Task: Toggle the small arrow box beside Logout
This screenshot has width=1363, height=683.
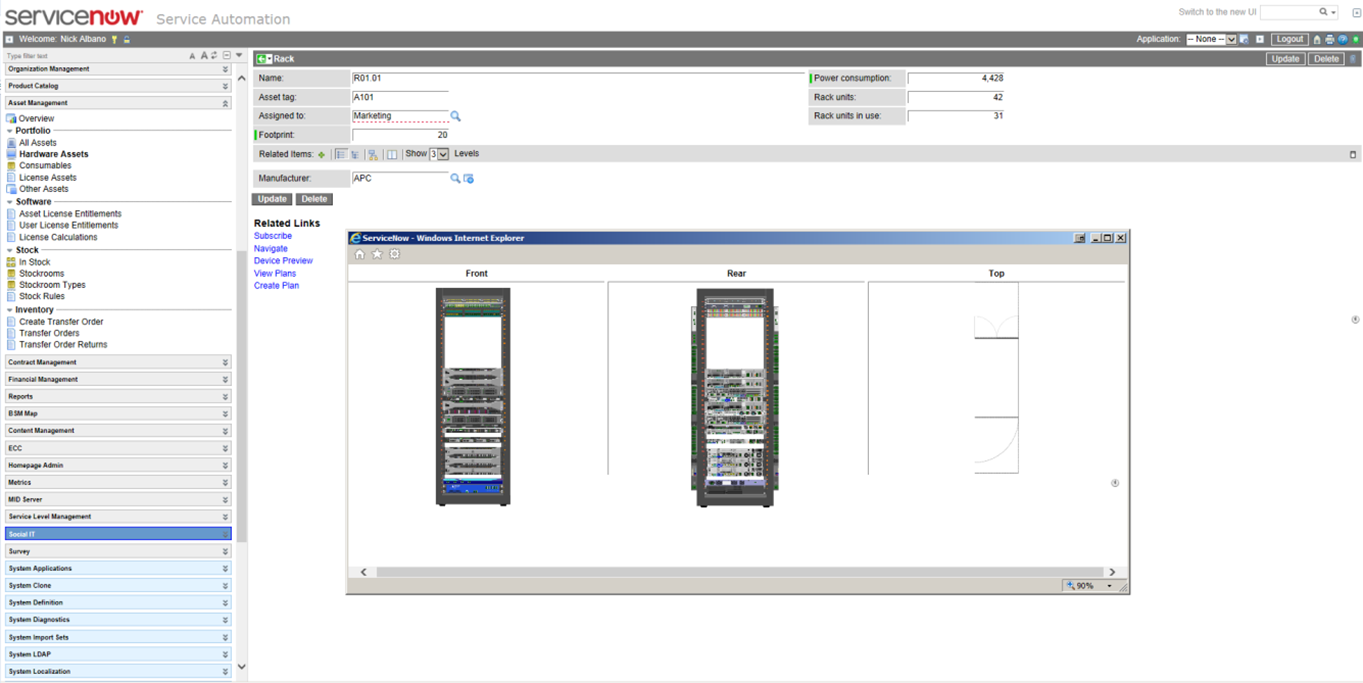Action: point(1260,39)
